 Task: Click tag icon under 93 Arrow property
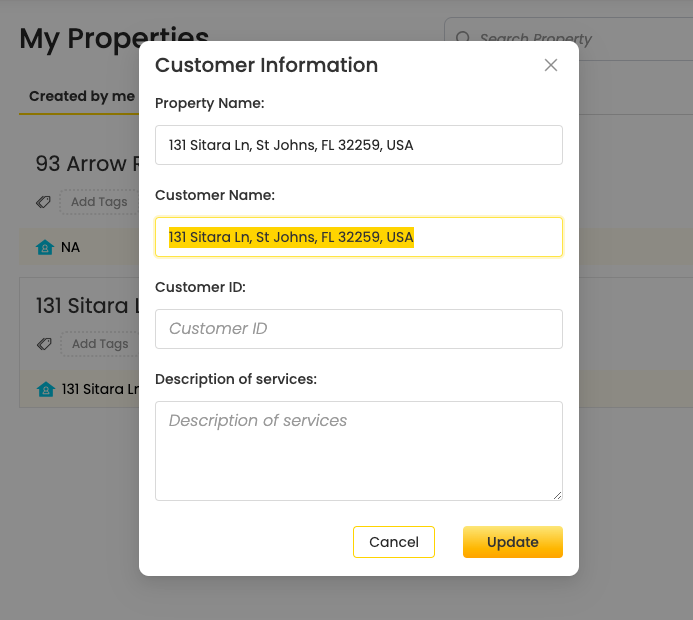tap(44, 202)
